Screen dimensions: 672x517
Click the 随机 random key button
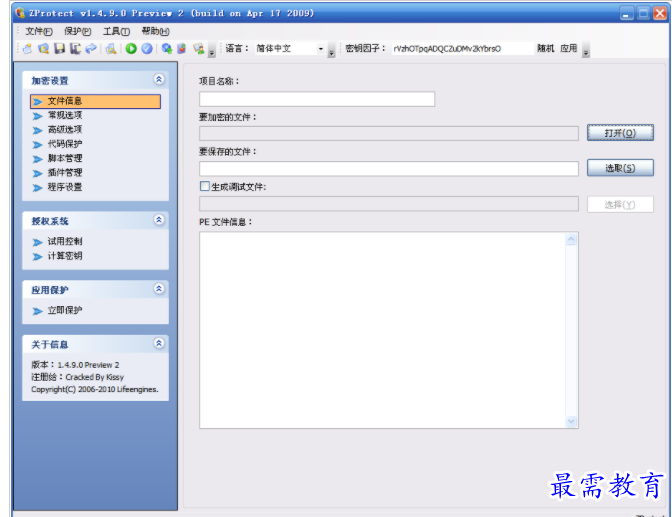pos(546,48)
